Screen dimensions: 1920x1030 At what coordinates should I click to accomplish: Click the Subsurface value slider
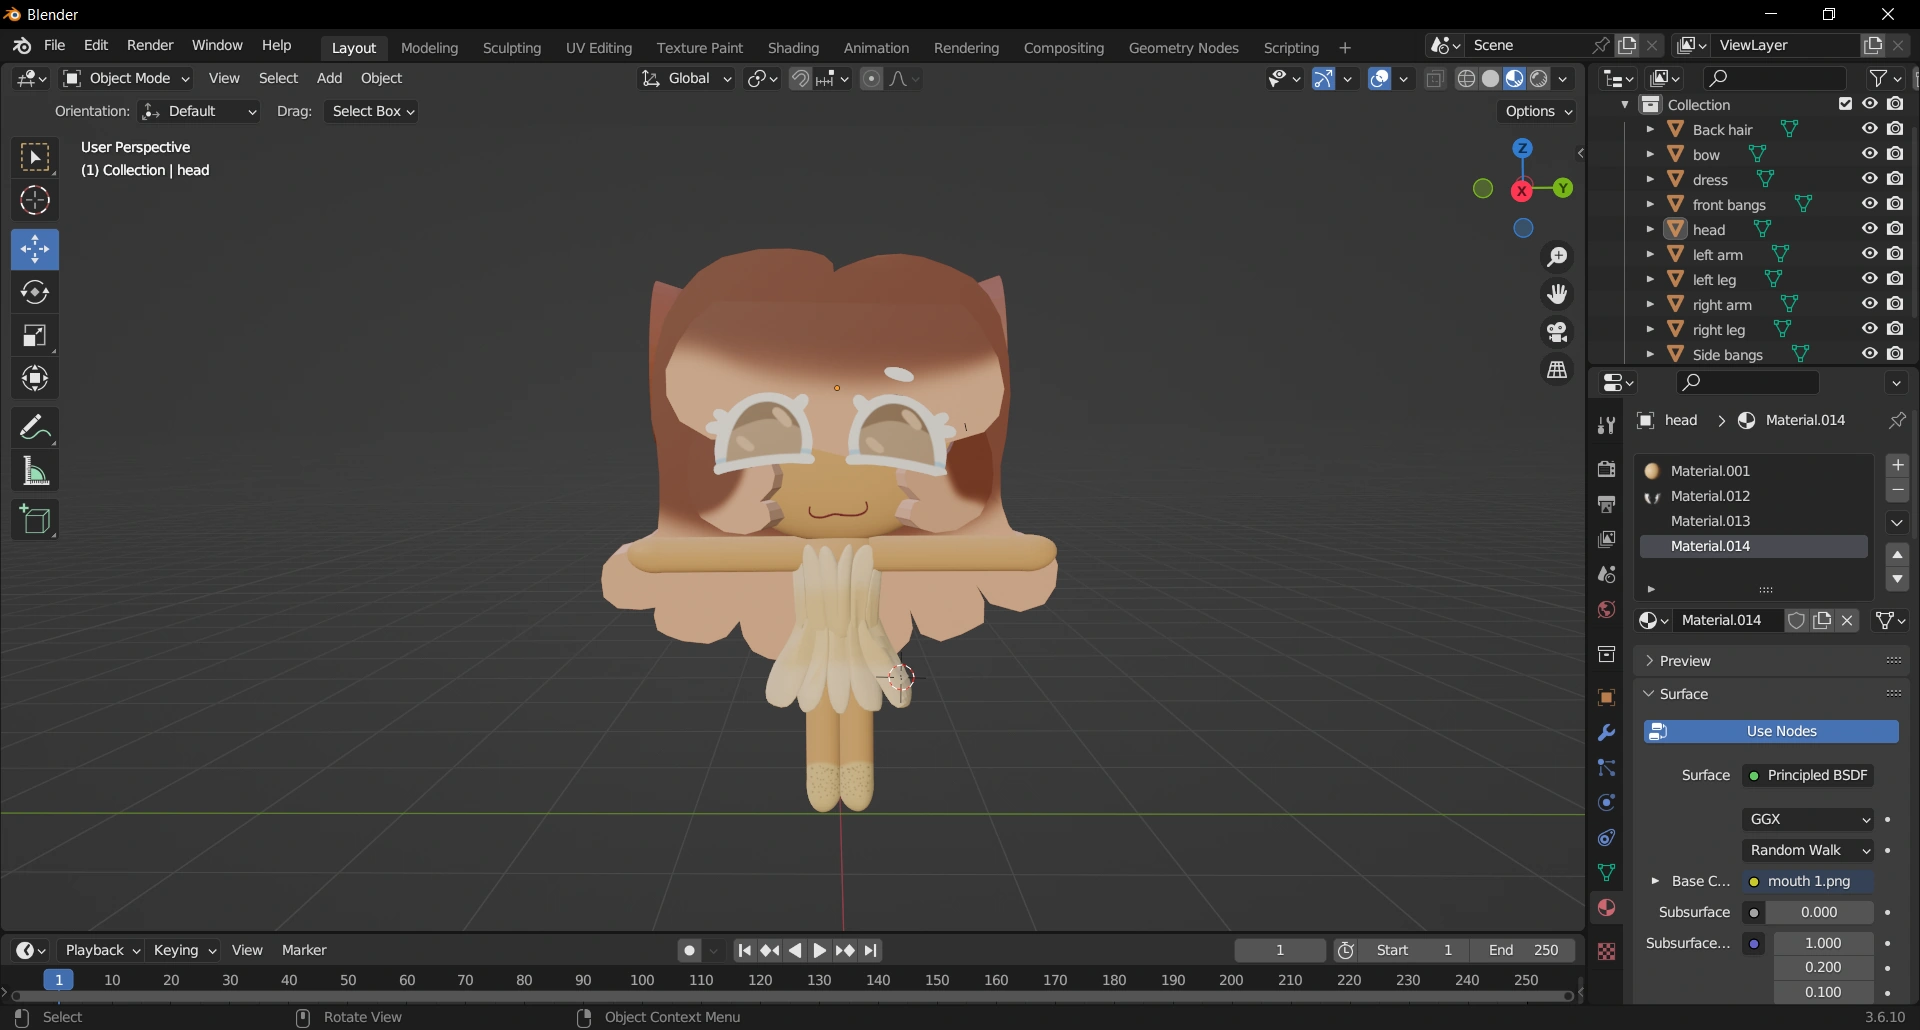pos(1818,912)
